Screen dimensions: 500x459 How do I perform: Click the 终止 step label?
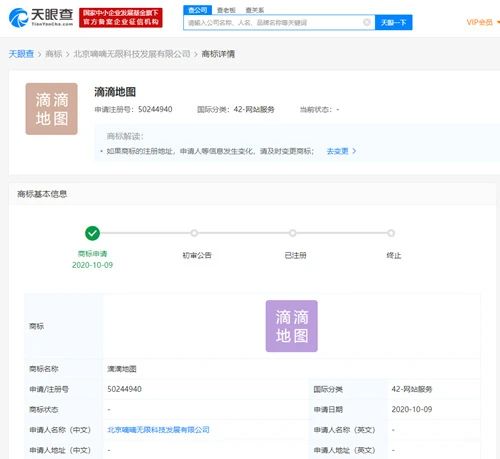pos(394,256)
